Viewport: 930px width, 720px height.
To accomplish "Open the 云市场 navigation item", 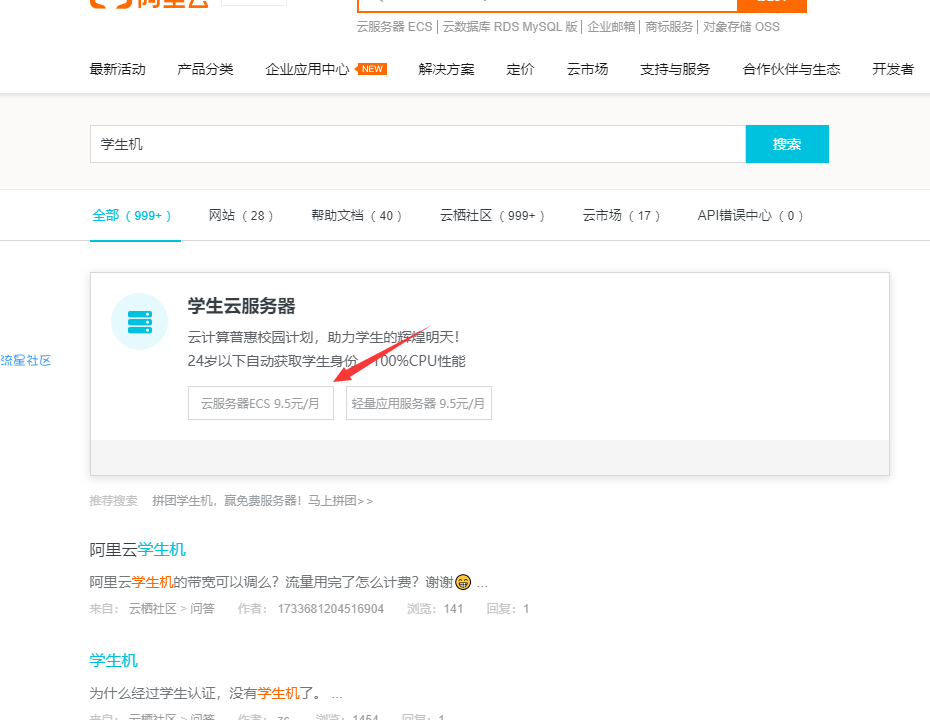I will [587, 69].
